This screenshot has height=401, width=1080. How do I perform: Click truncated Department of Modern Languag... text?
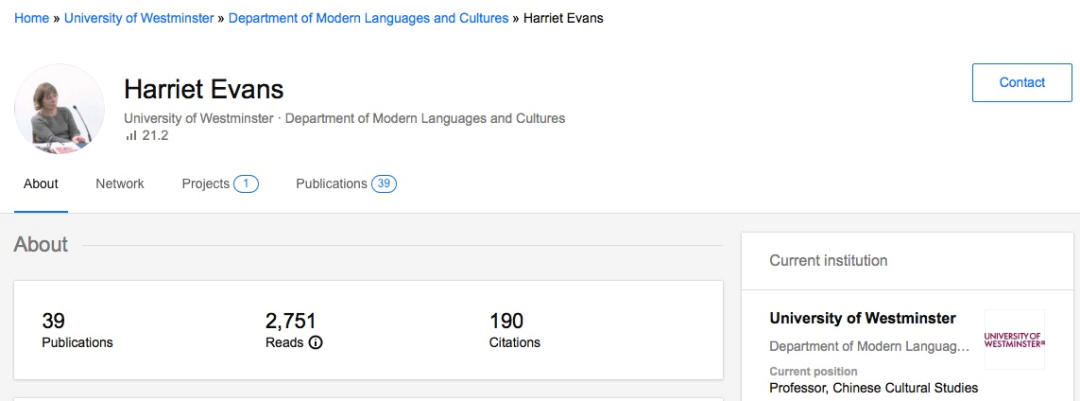tap(869, 347)
